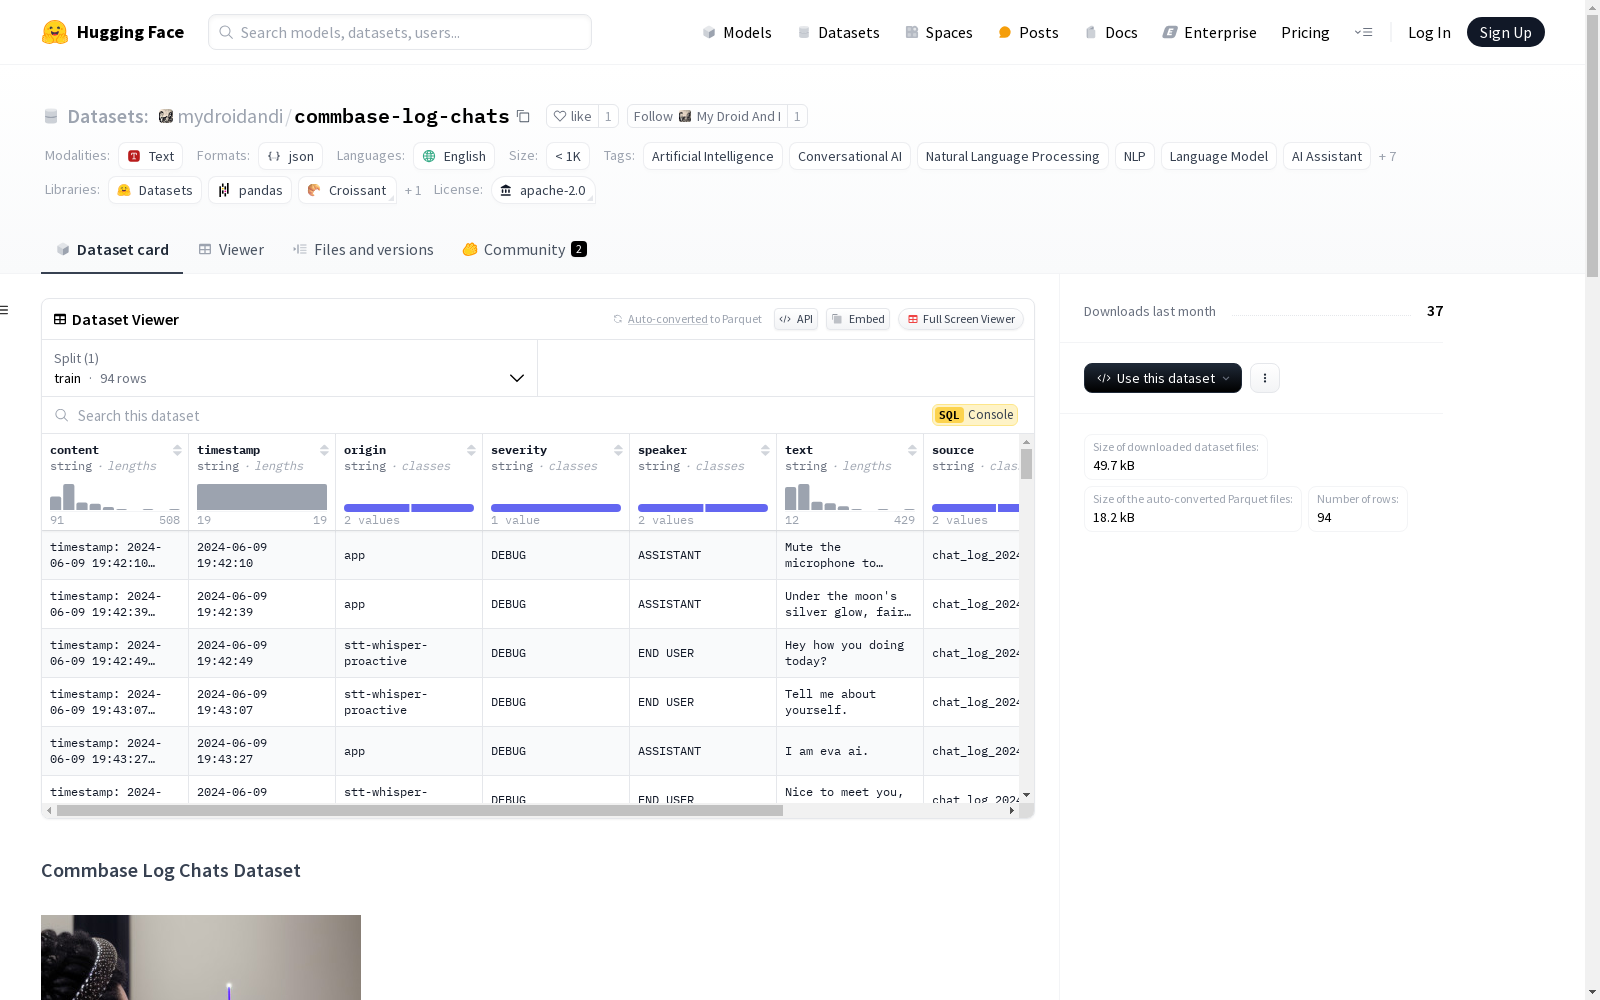Click the API button

(x=796, y=319)
